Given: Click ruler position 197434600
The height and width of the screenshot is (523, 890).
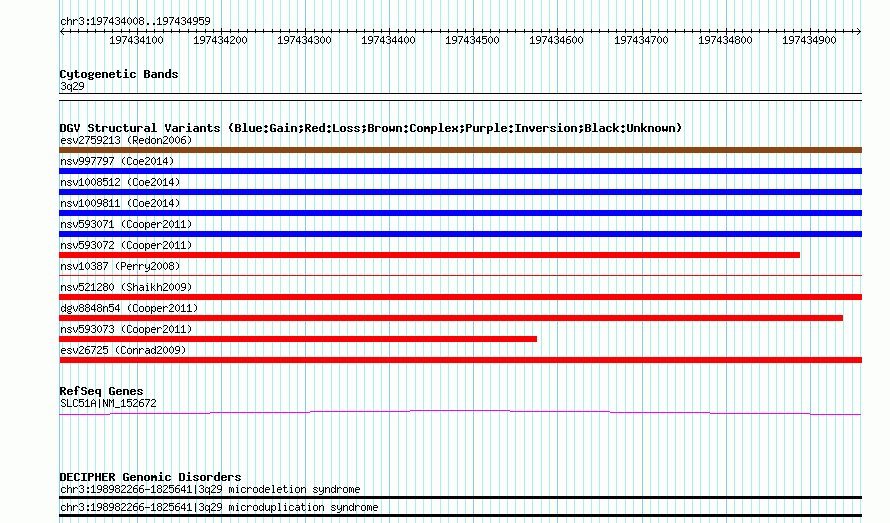Looking at the screenshot, I should (x=556, y=40).
